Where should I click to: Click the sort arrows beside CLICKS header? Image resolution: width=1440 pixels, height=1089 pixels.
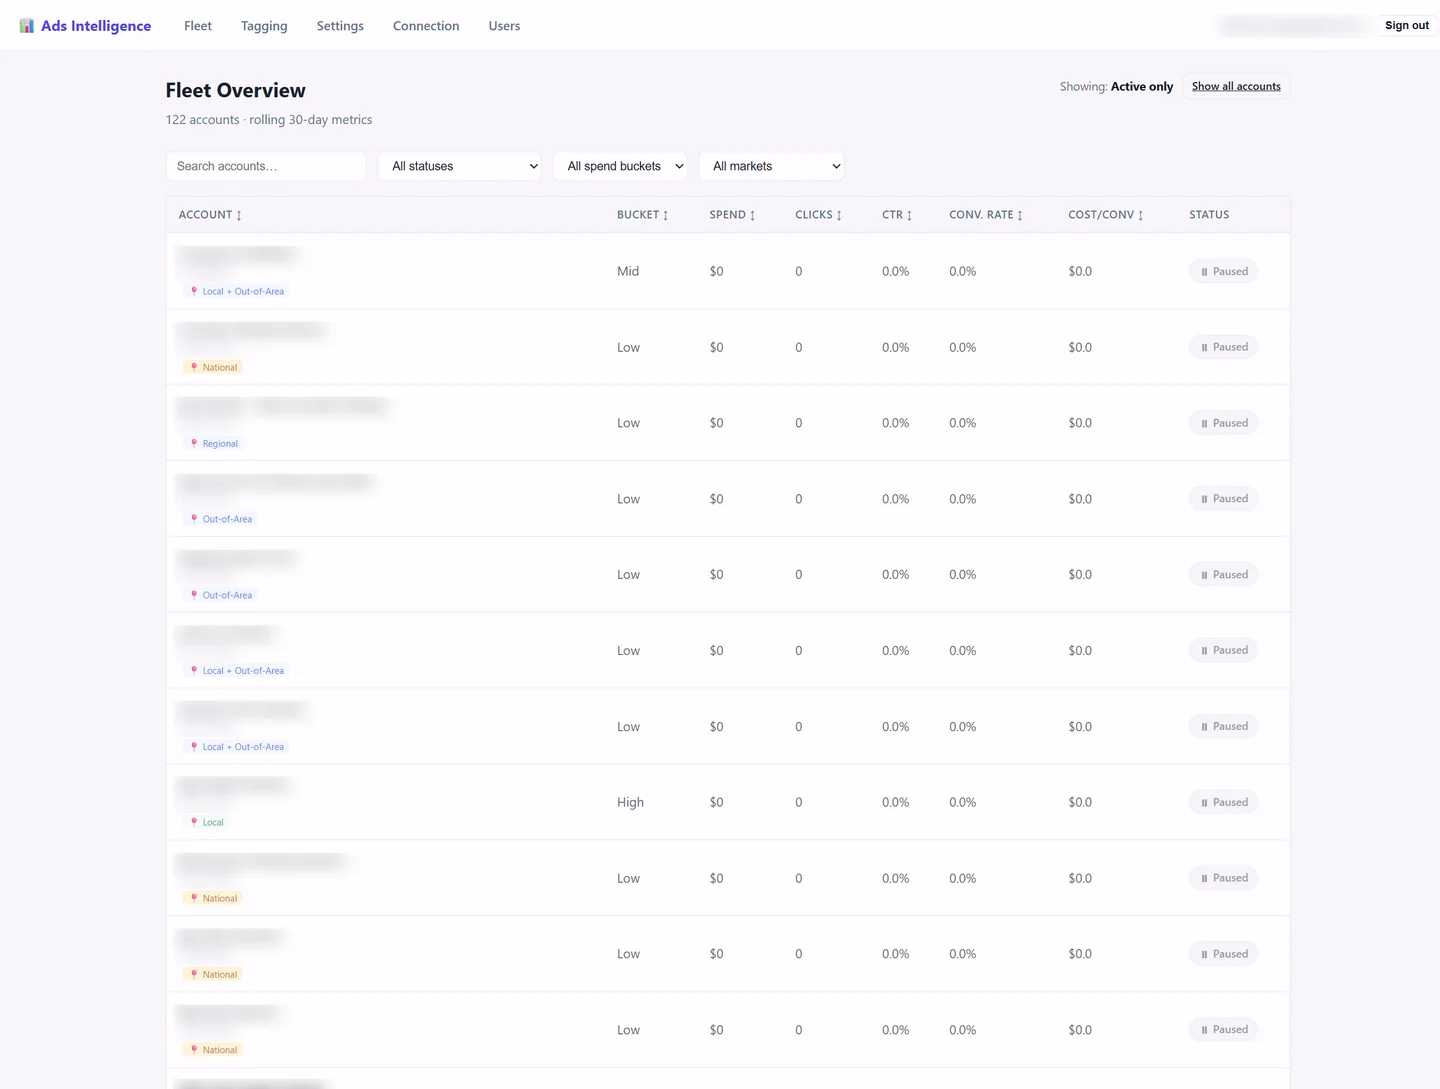(839, 215)
